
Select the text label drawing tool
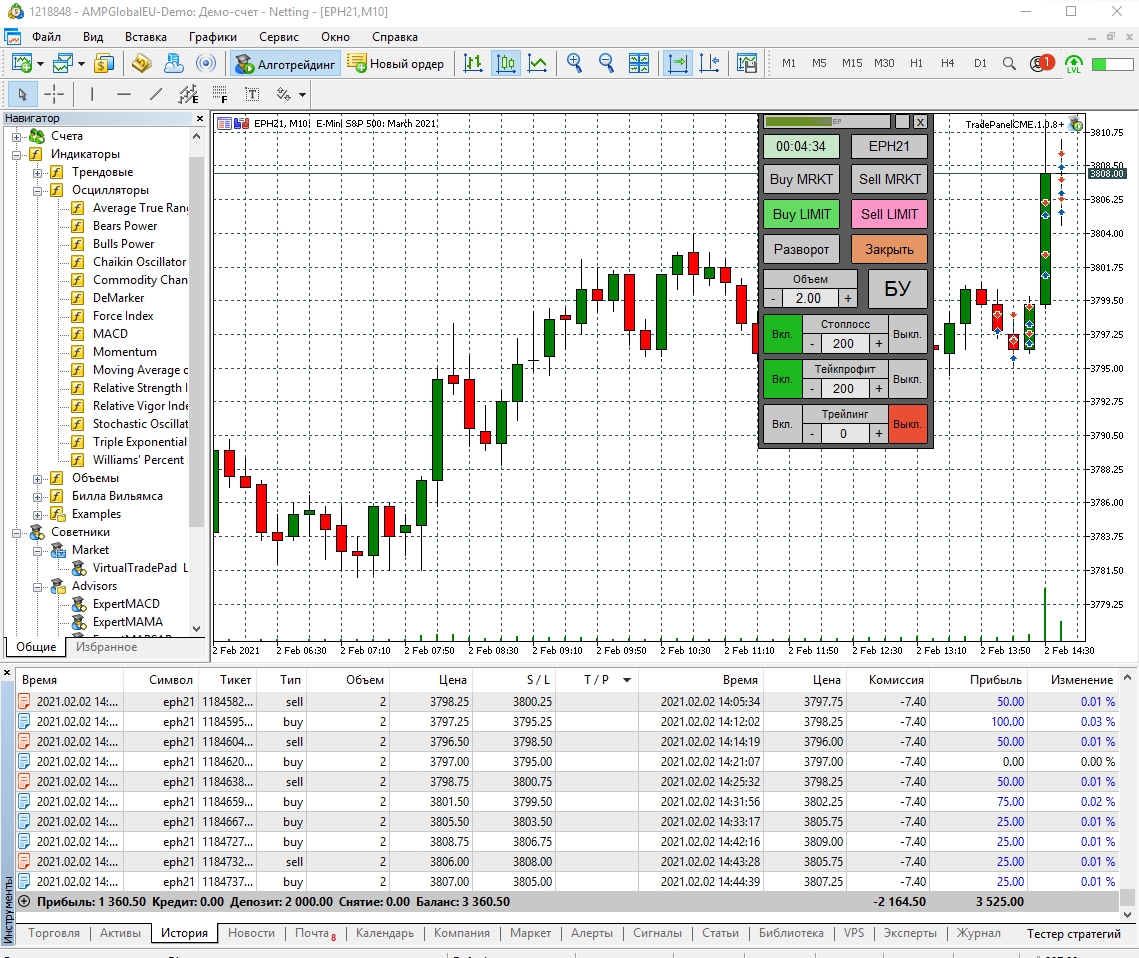252,94
